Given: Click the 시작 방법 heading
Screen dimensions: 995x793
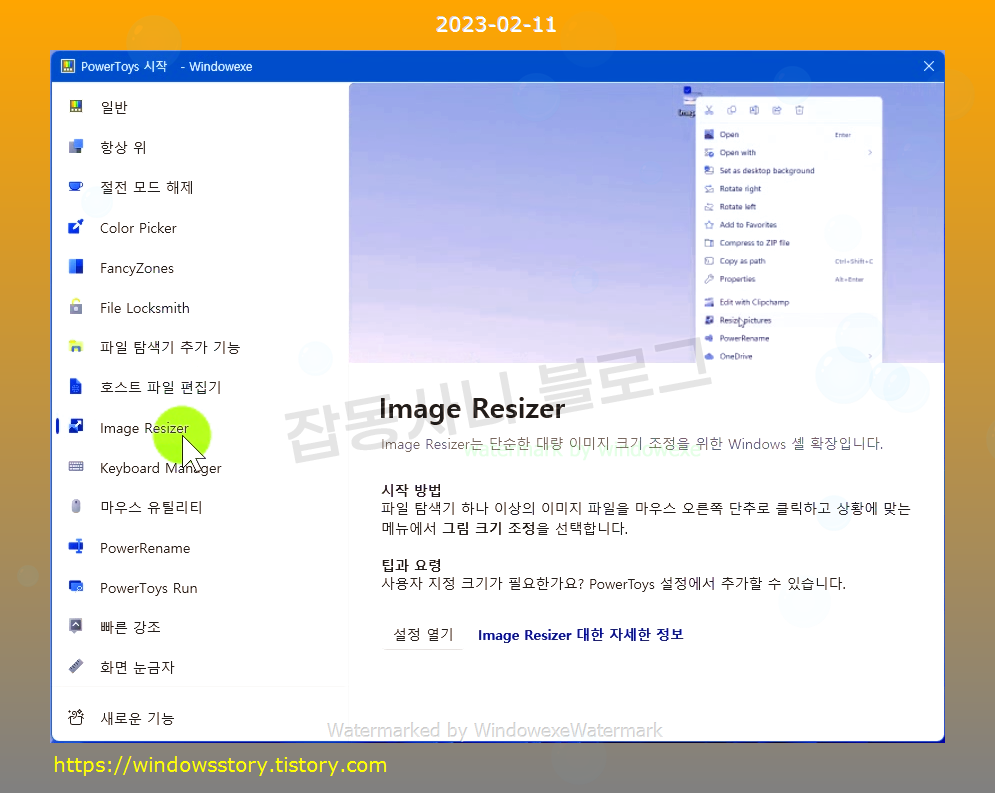Looking at the screenshot, I should pos(411,490).
